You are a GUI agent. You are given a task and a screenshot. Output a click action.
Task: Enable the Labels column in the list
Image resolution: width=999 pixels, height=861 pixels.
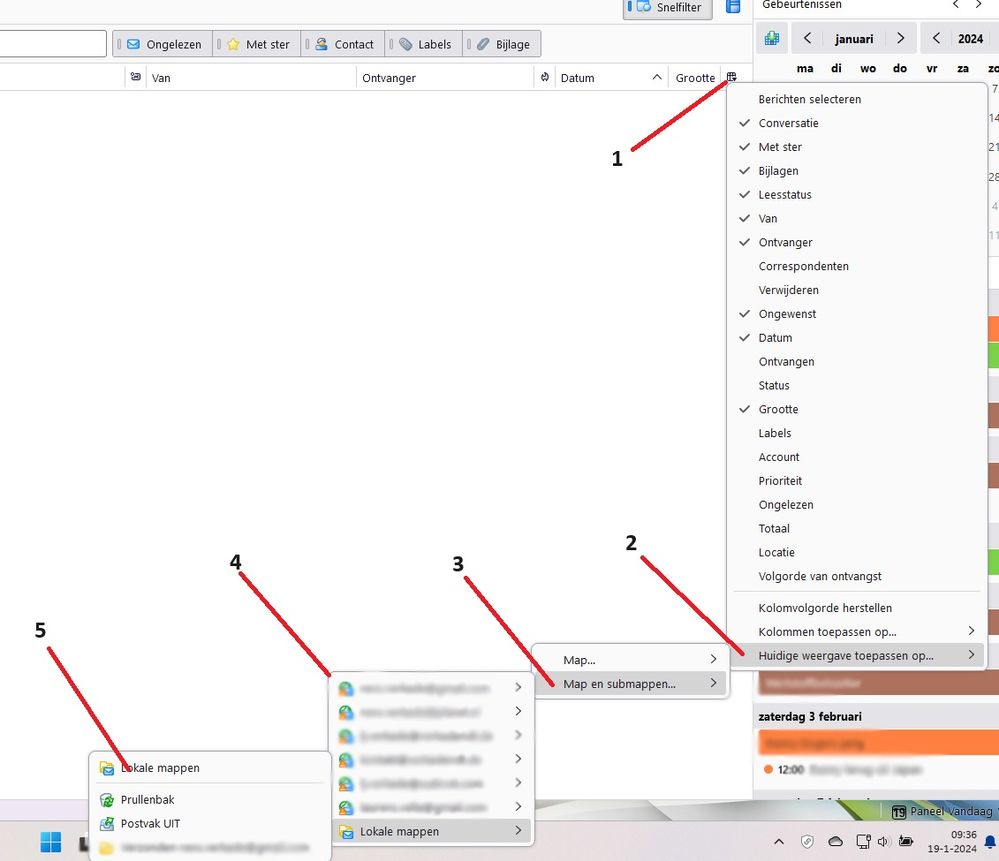point(775,433)
